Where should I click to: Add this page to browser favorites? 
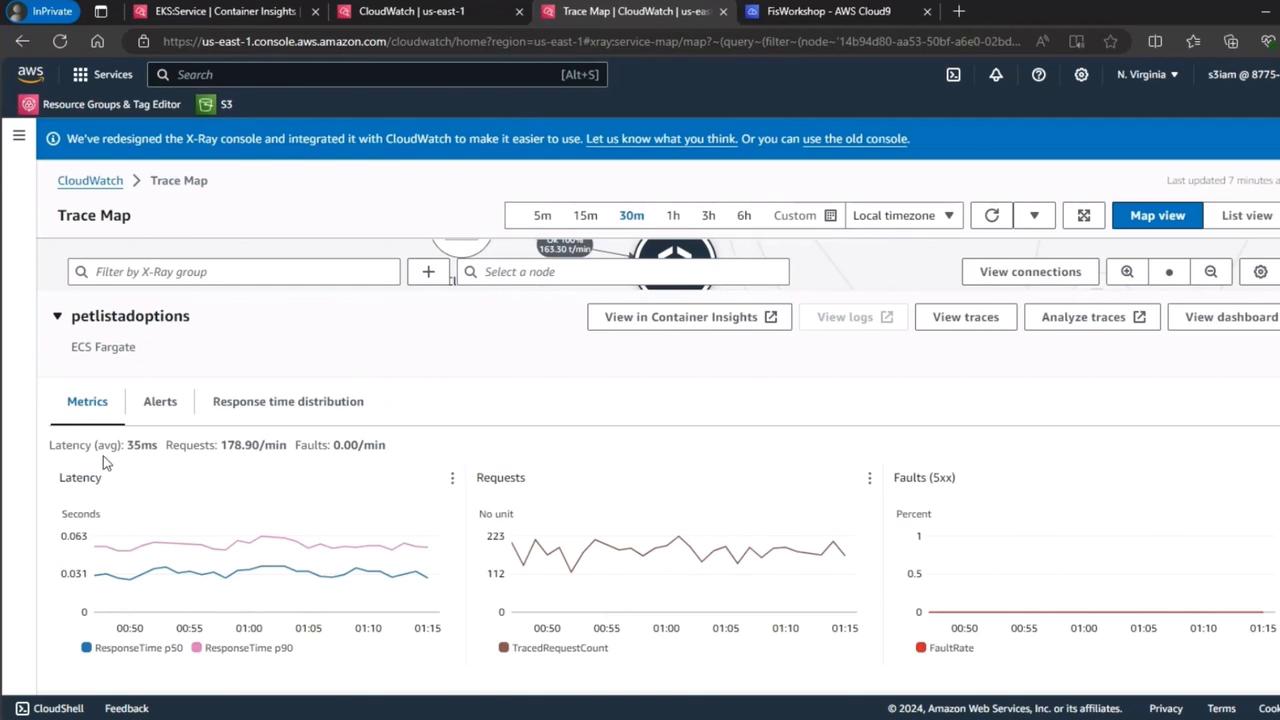1110,41
